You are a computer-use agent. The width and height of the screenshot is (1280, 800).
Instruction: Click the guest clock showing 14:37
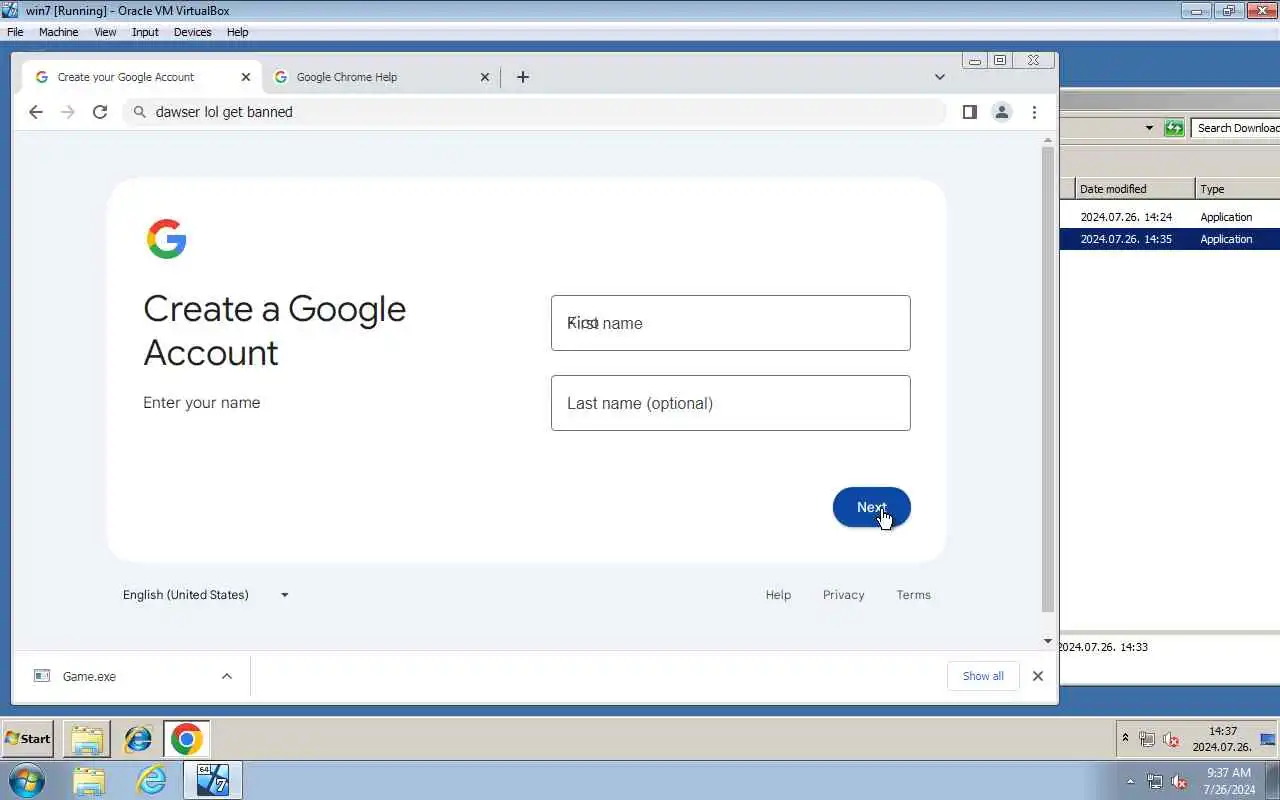pyautogui.click(x=1222, y=739)
